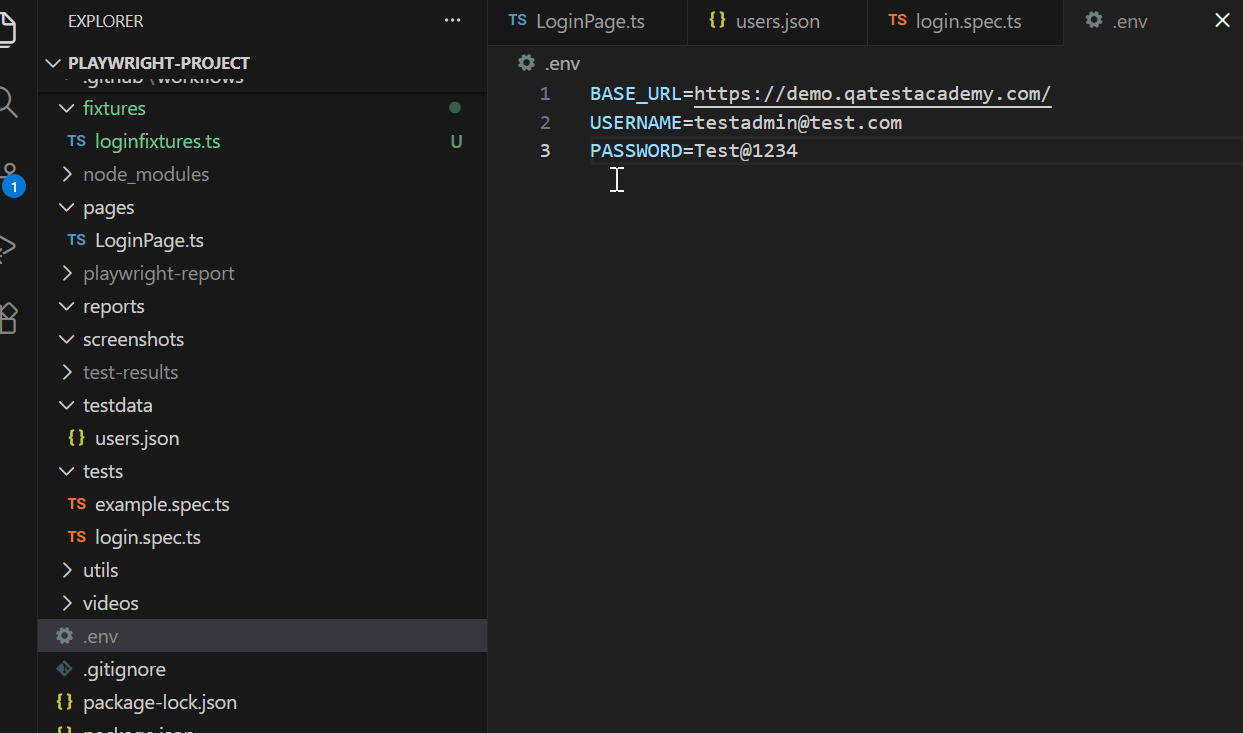The image size is (1243, 733).
Task: Select the .gitignore file in Explorer
Action: (x=124, y=669)
